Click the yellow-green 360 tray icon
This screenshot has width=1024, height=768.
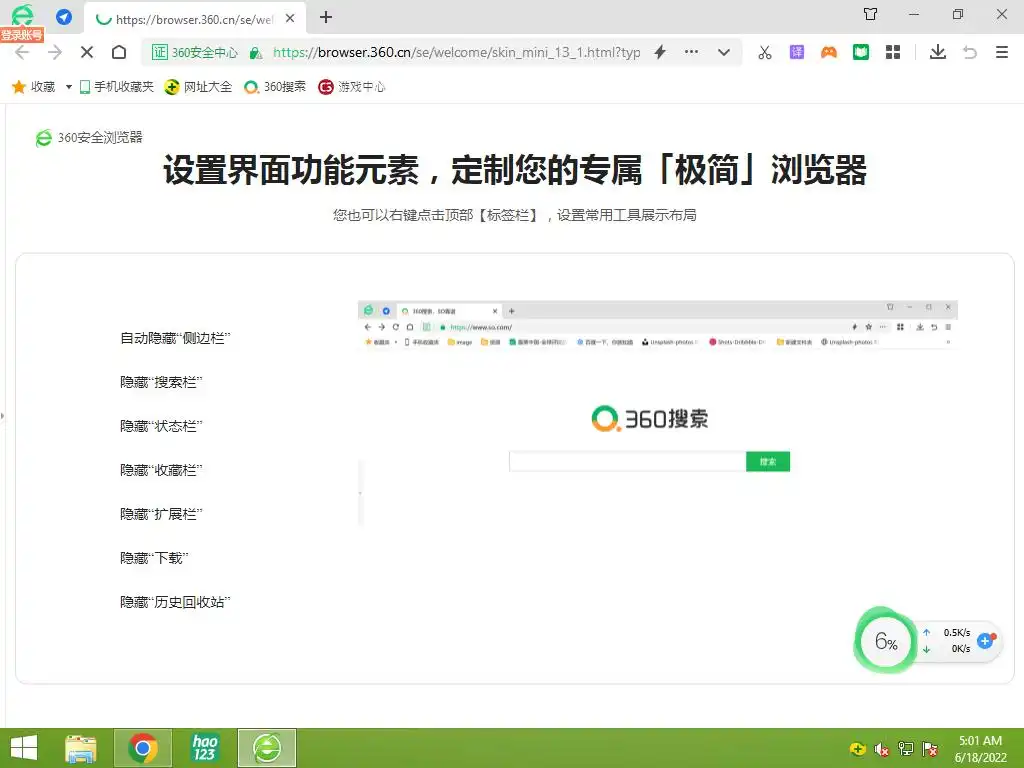[x=857, y=749]
